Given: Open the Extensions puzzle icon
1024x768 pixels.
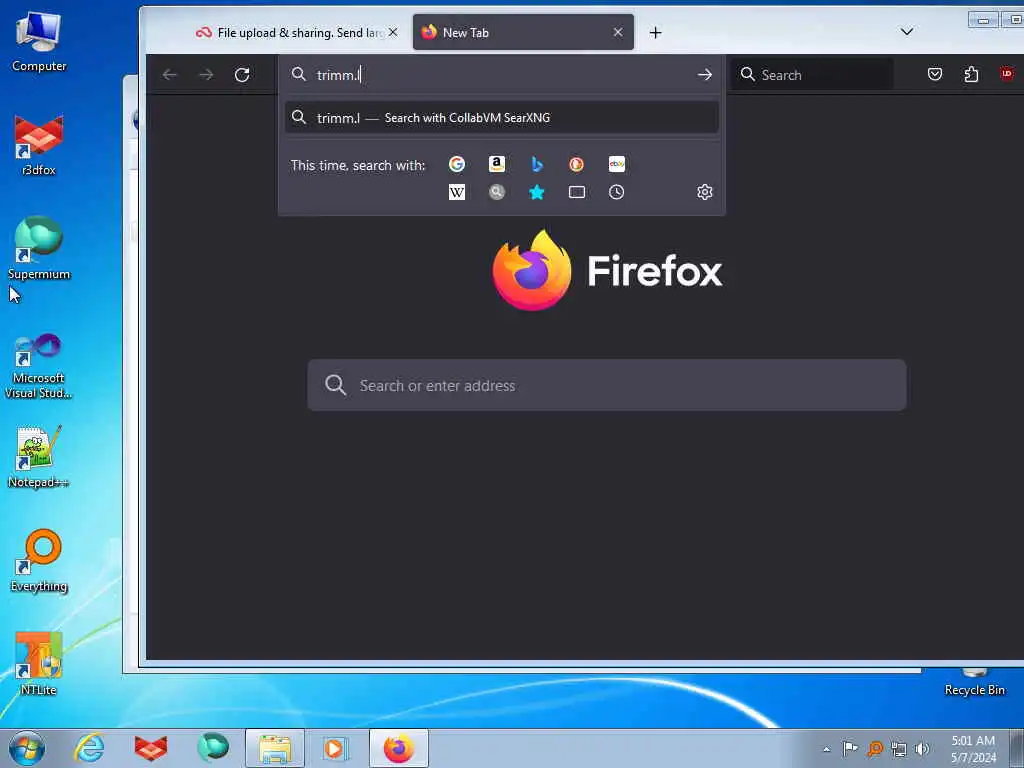Looking at the screenshot, I should [971, 74].
